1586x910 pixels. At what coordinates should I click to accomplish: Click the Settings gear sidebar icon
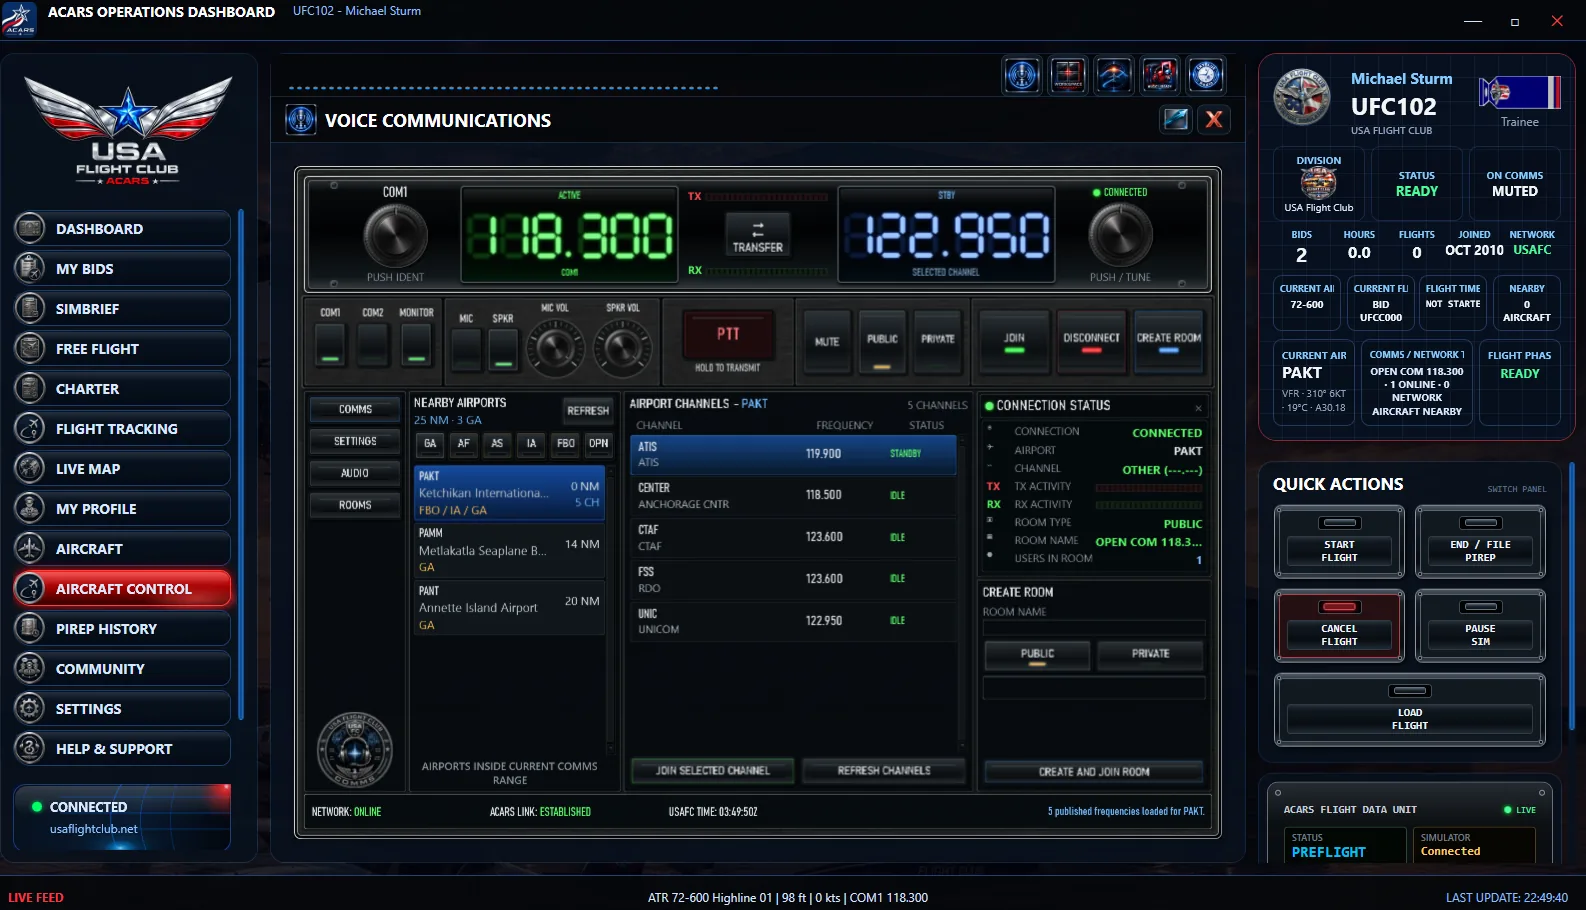point(31,709)
